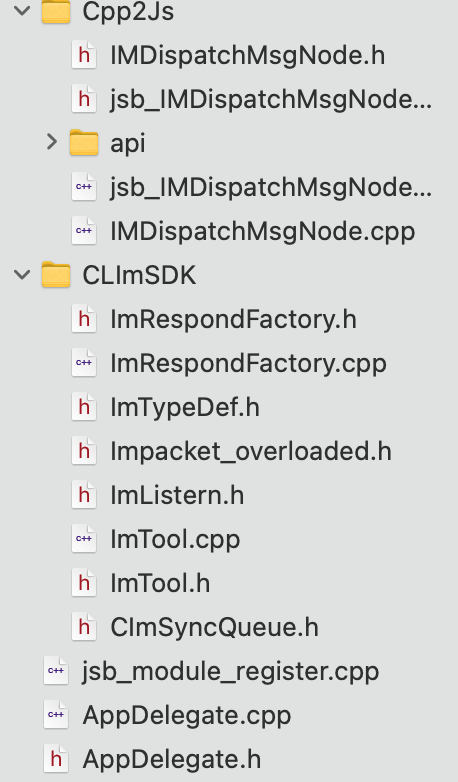This screenshot has height=782, width=458.
Task: Select the truncated jsb_IMDispatchMsgNode header file
Action: click(271, 99)
